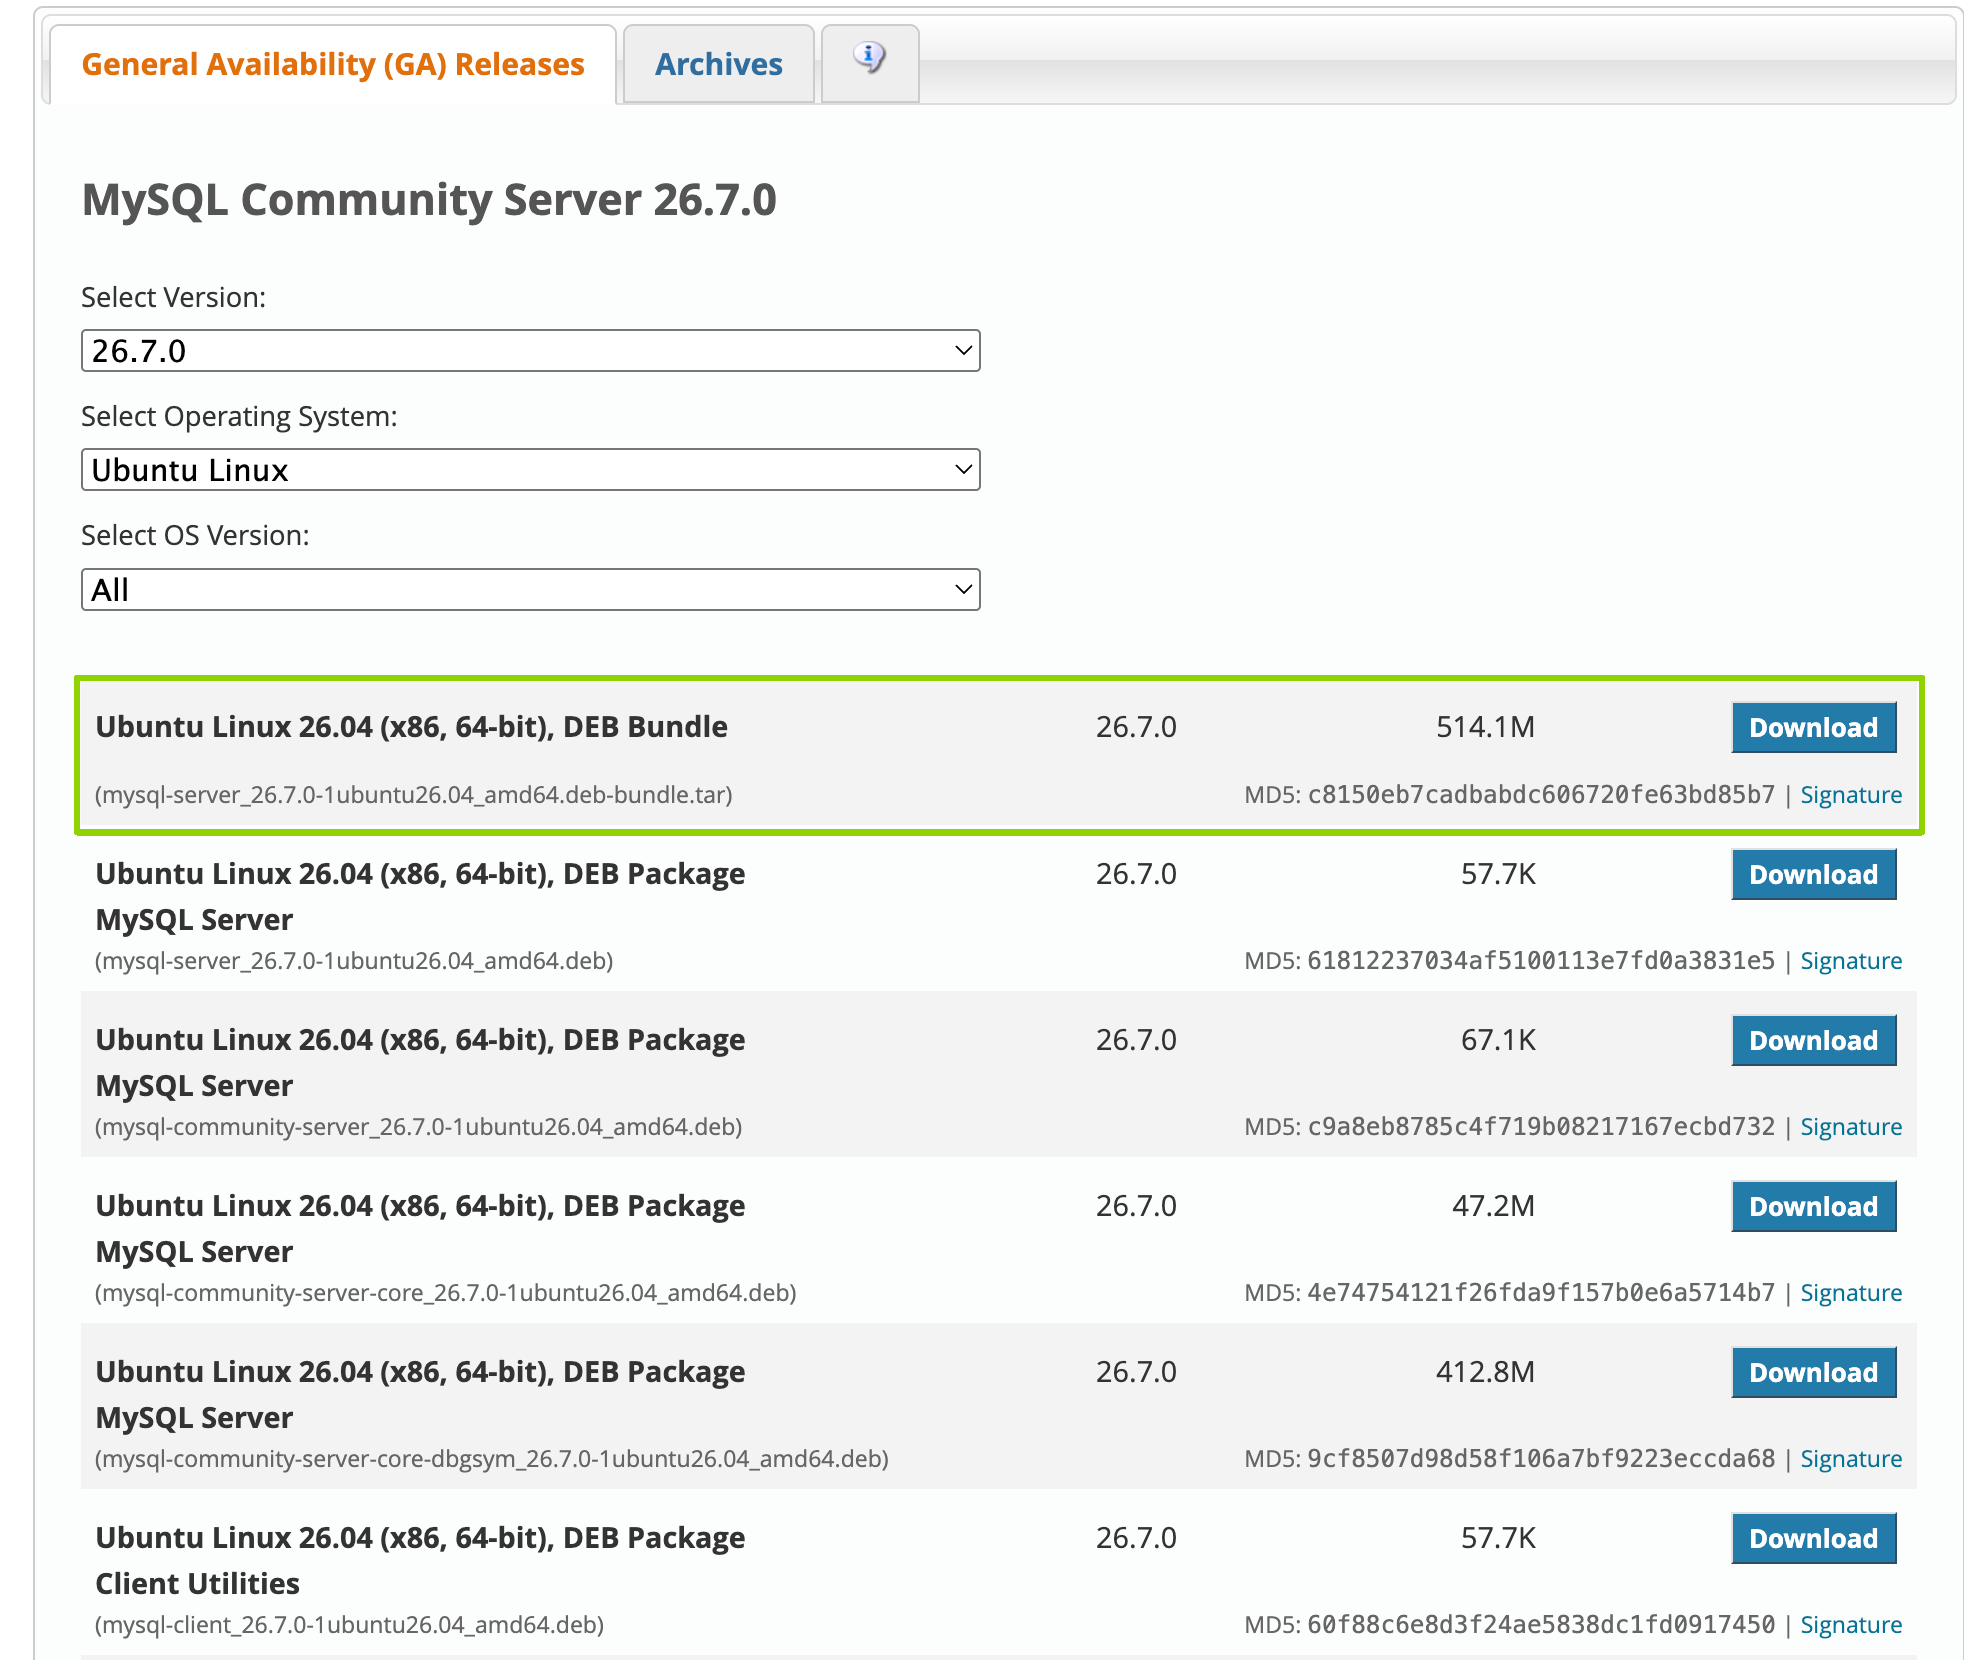Click filename mysql-community-server-core-dbgsym_26.7.0-1ubuntu26.04_amd64.deb
Screen dimensions: 1964x1660
(492, 1459)
